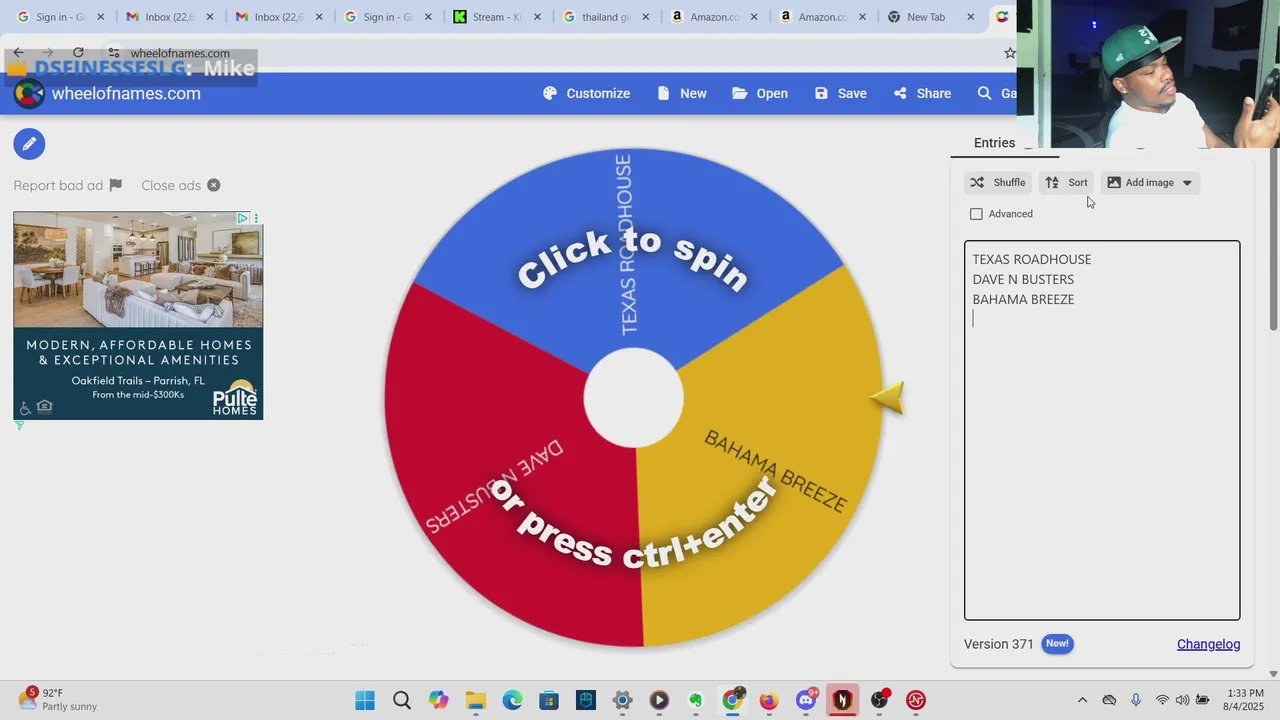Image resolution: width=1280 pixels, height=720 pixels.
Task: Open Firefox from the taskbar
Action: coord(769,700)
